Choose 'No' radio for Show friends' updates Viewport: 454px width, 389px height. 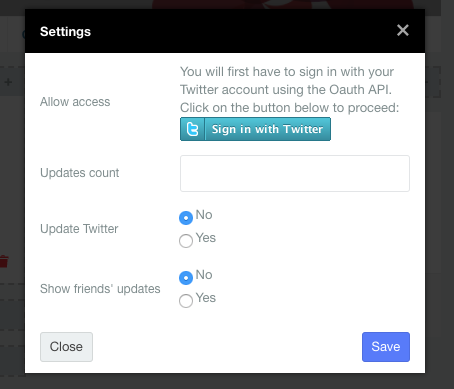pyautogui.click(x=186, y=278)
